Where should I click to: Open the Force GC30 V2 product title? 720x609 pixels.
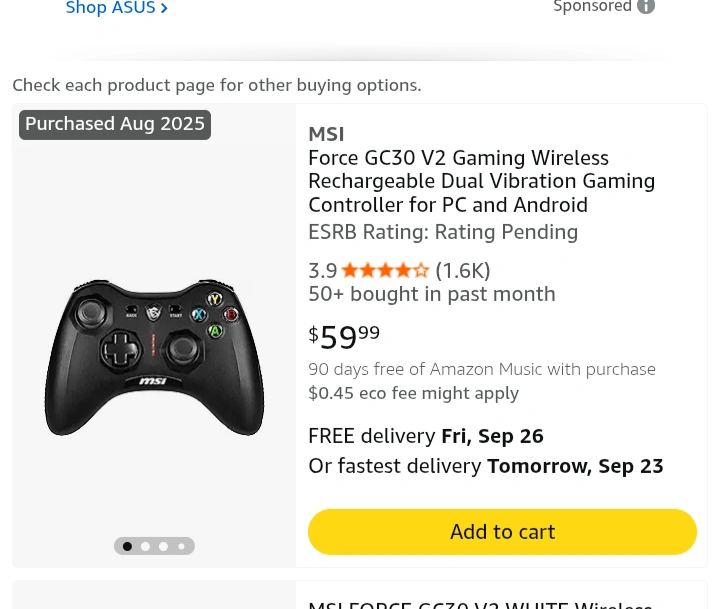[x=481, y=181]
